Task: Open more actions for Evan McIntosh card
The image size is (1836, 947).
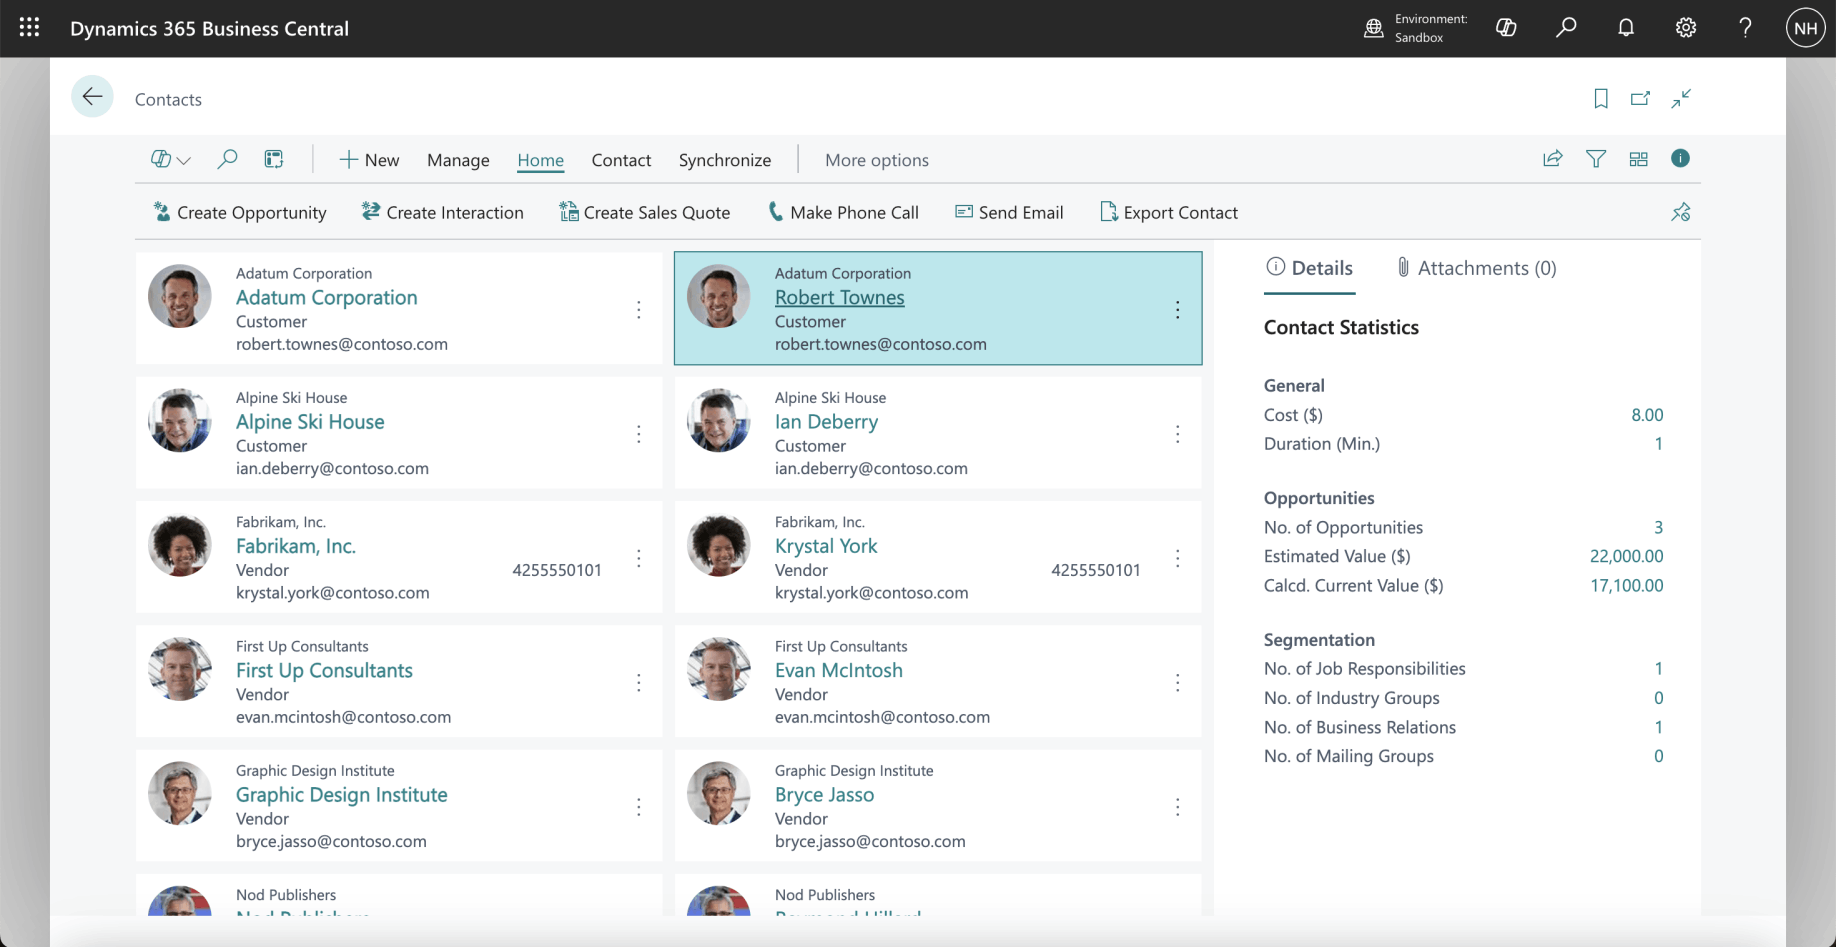Action: (x=1178, y=682)
